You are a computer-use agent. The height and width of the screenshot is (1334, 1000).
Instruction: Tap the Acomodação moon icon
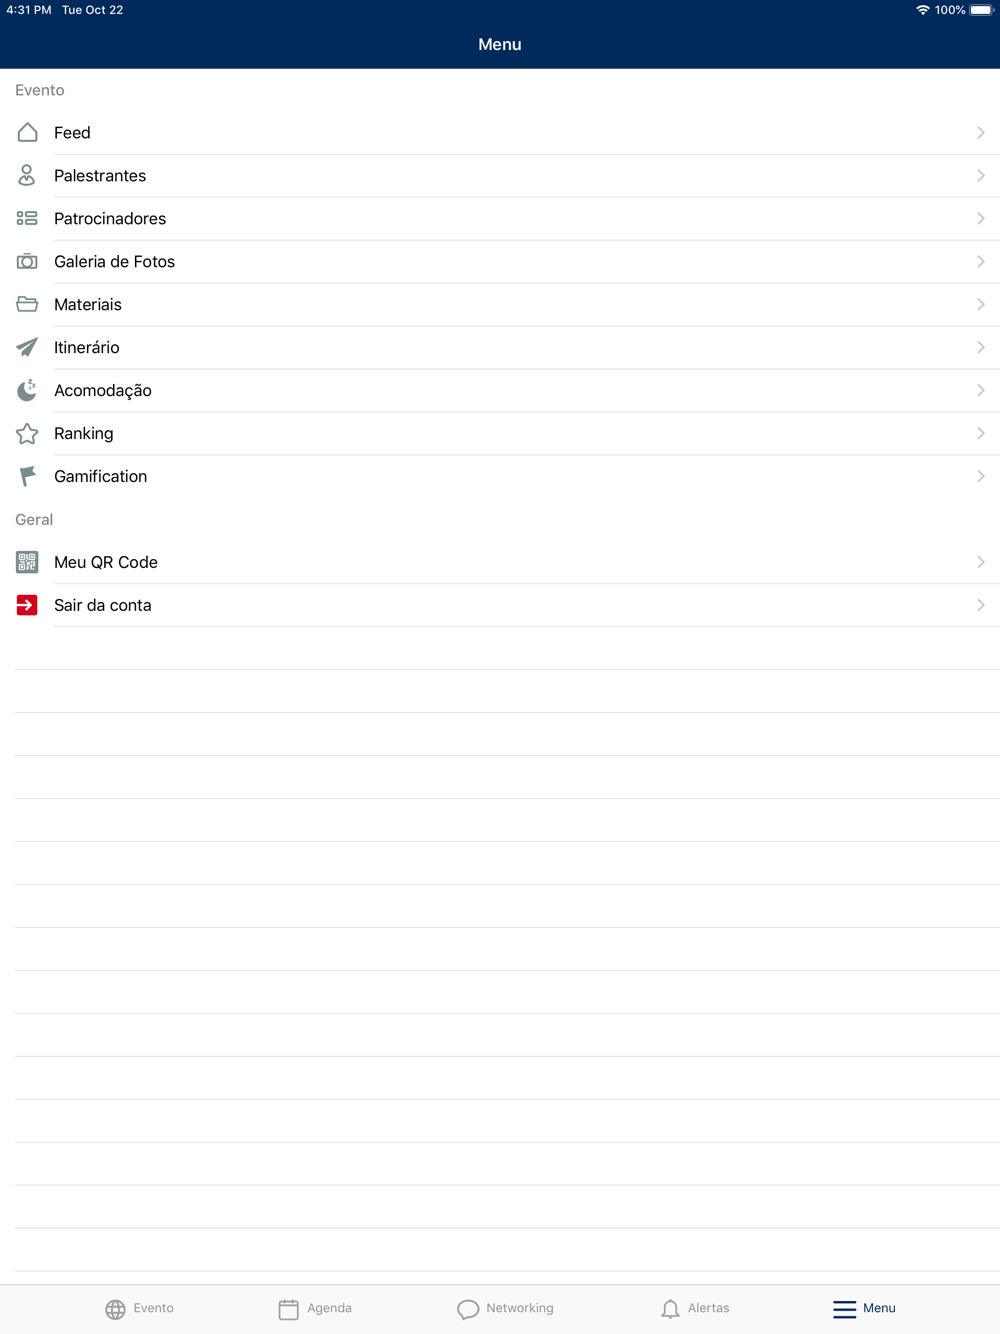click(27, 390)
